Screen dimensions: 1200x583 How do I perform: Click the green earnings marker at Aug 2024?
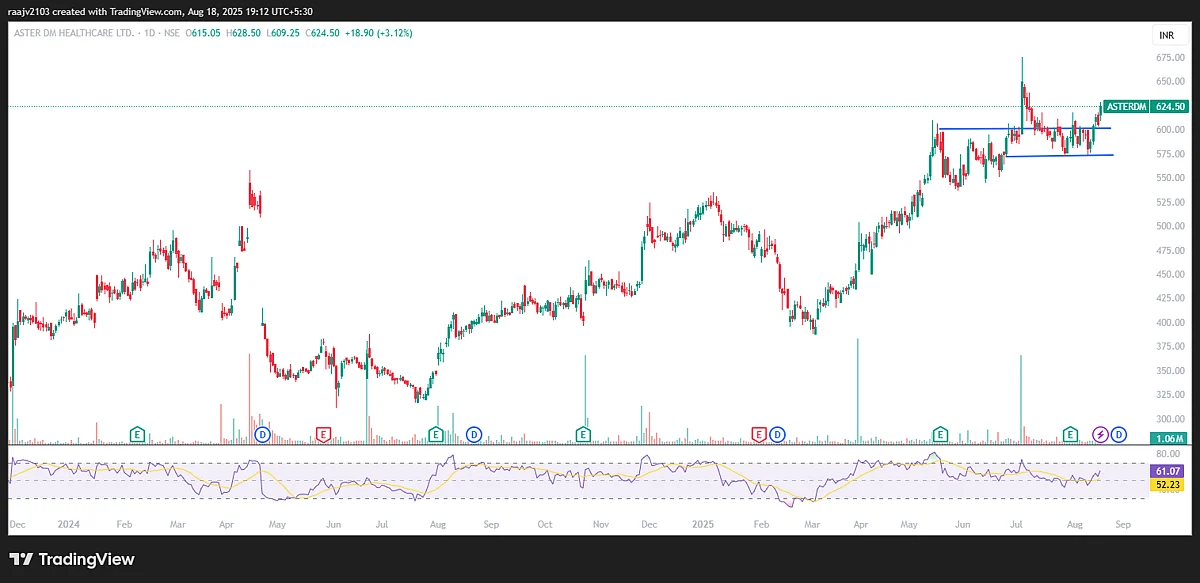point(436,434)
